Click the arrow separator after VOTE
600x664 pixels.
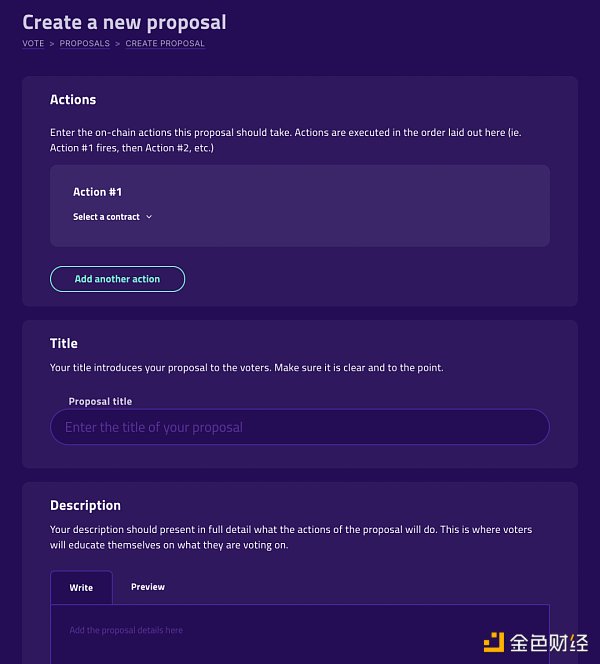tap(52, 44)
